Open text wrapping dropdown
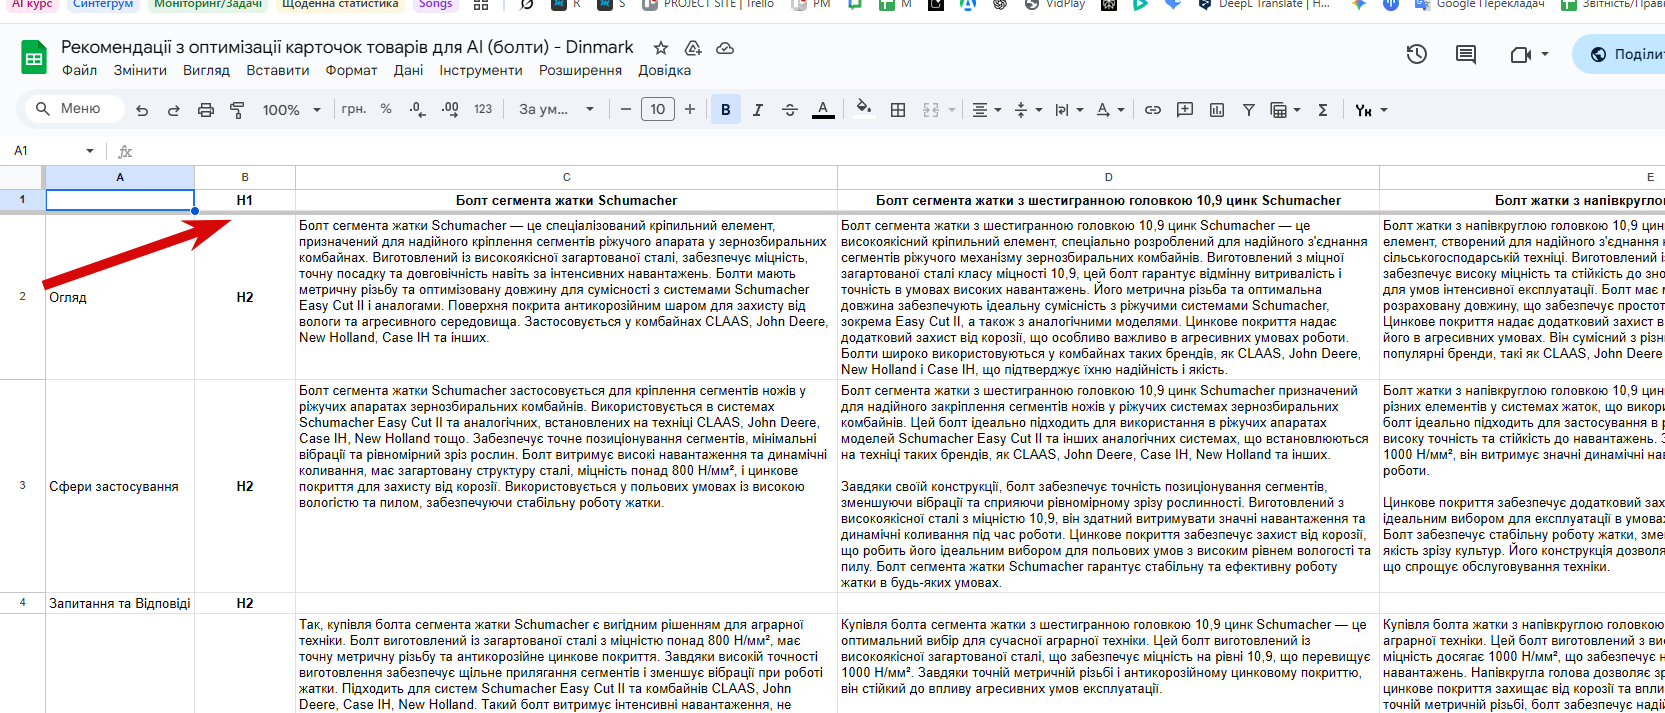Image resolution: width=1665 pixels, height=713 pixels. pos(1068,110)
